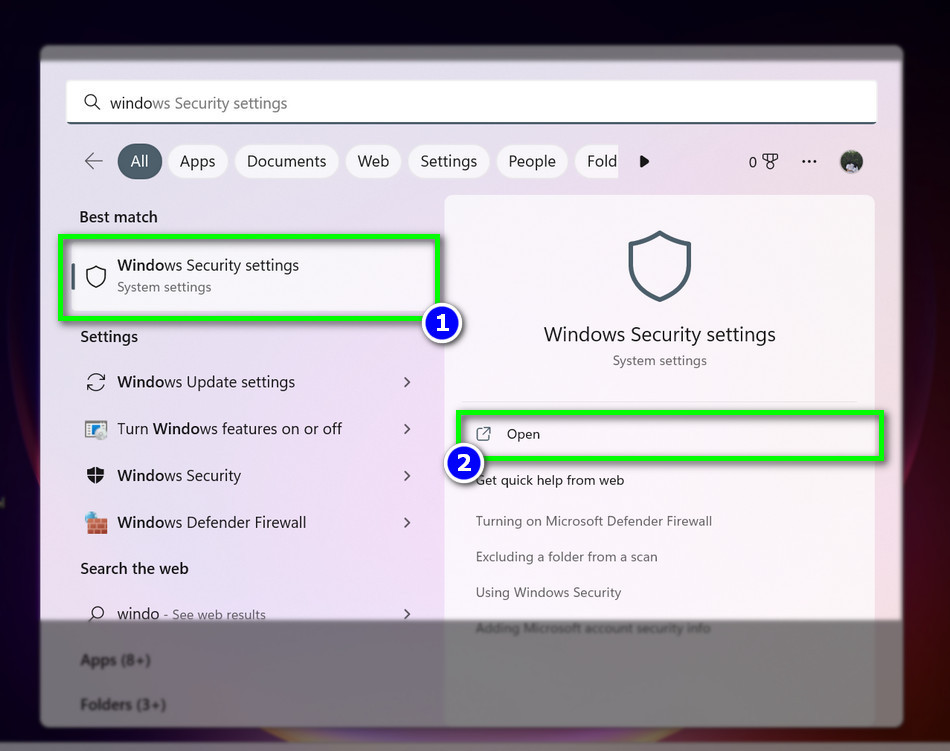This screenshot has height=751, width=950.
Task: Click the 'windo - See web results' text
Action: click(191, 614)
